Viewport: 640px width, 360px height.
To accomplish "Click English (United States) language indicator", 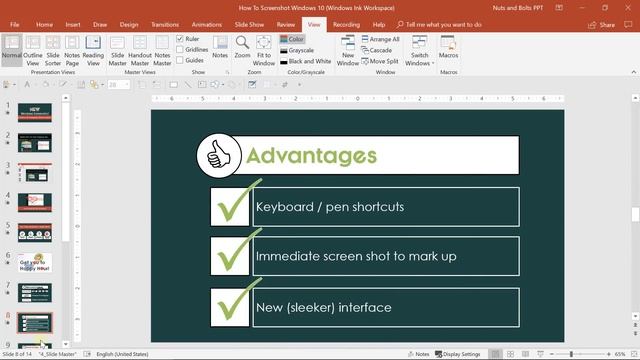I will click(122, 354).
